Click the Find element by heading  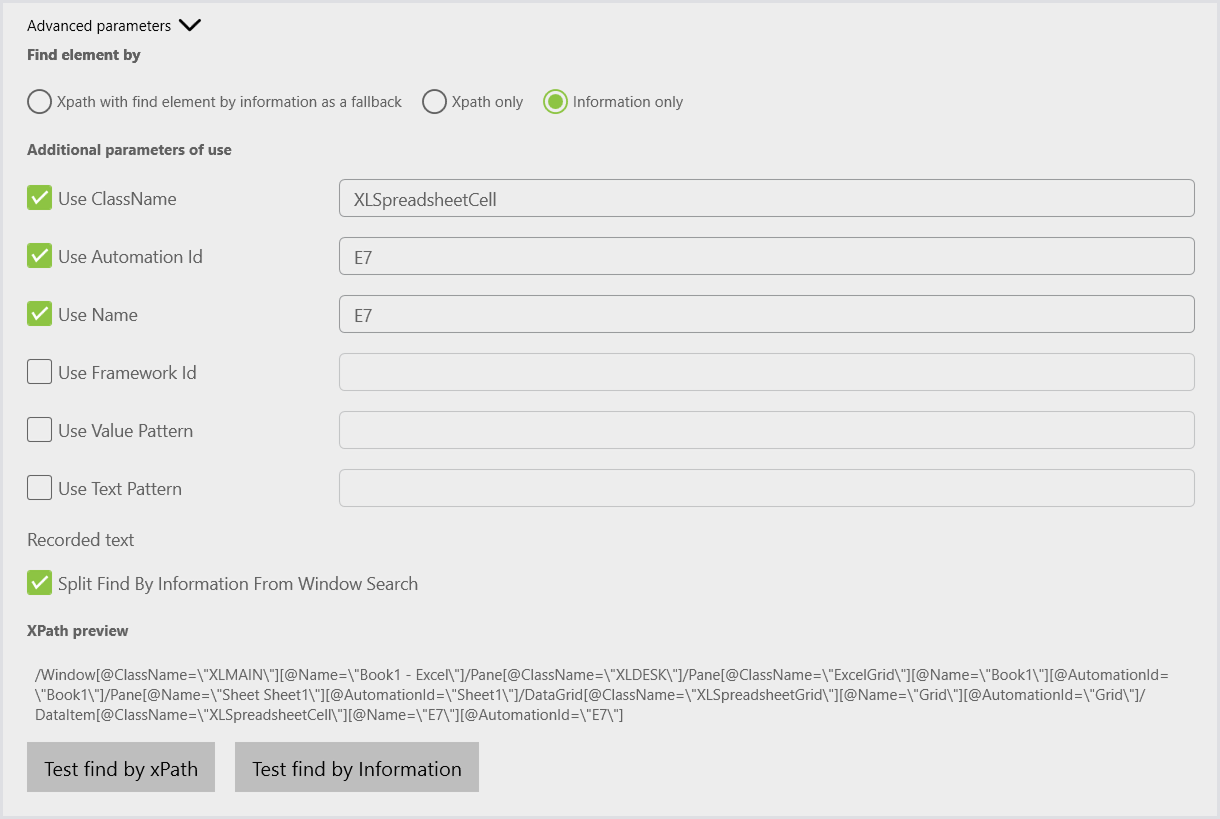click(x=84, y=55)
